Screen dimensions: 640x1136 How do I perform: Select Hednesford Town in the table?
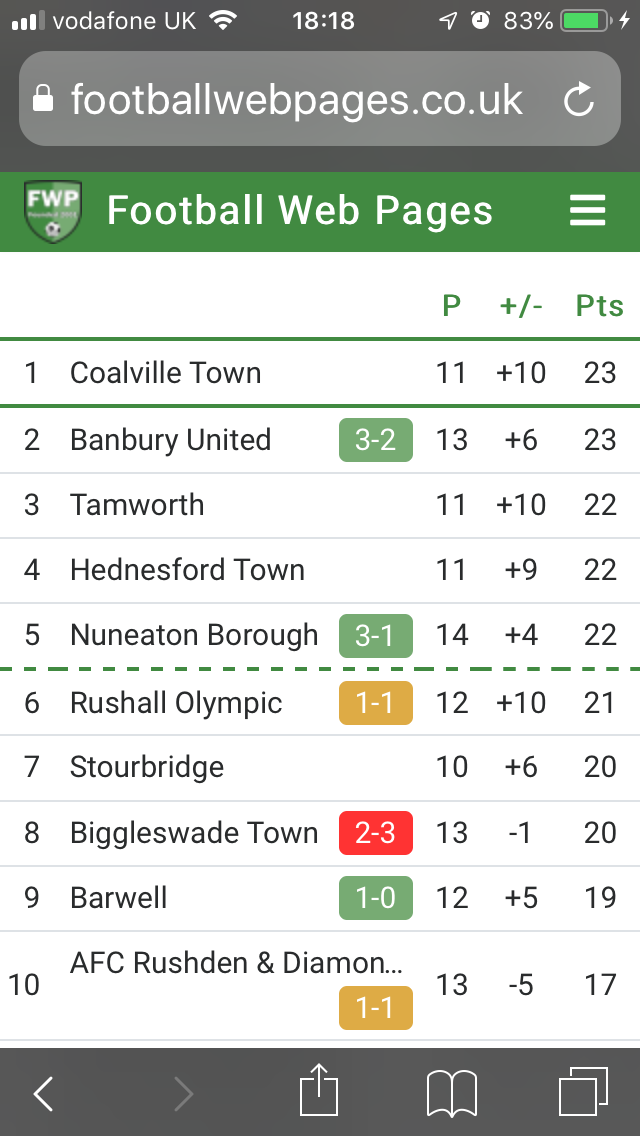[x=187, y=570]
